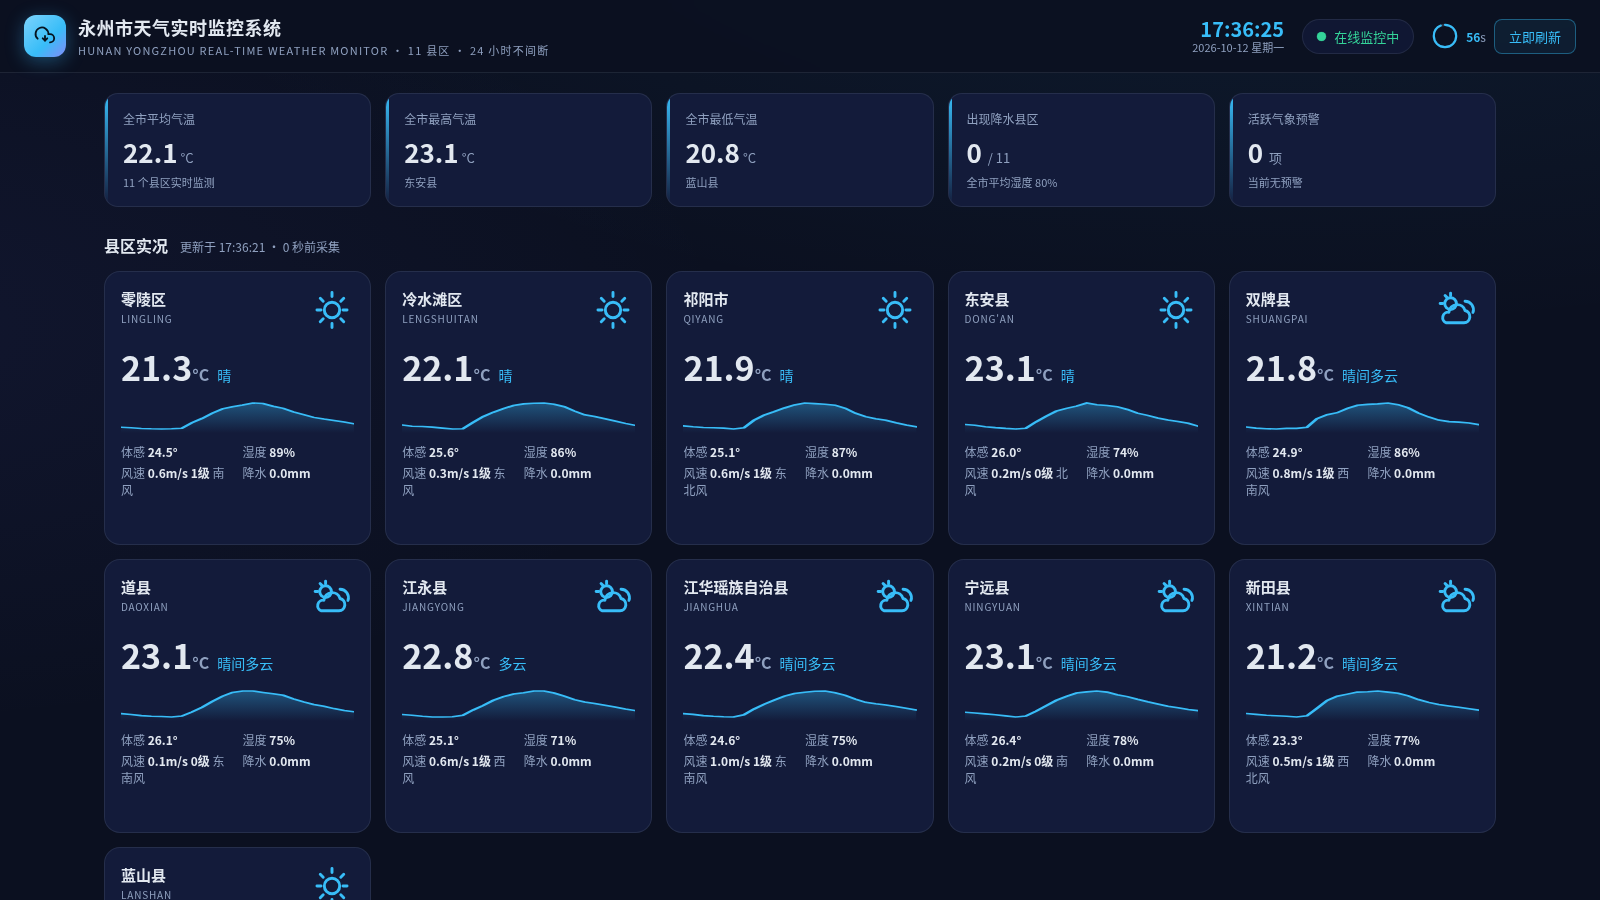Click the partly cloudy icon on 双牌县 card
Image resolution: width=1600 pixels, height=900 pixels.
pyautogui.click(x=1457, y=310)
